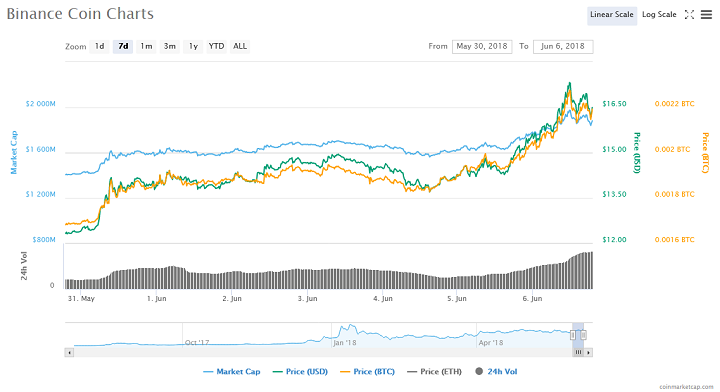Viewport: 720px width, 392px height.
Task: Click Apr '18 label in navigator
Action: point(491,342)
